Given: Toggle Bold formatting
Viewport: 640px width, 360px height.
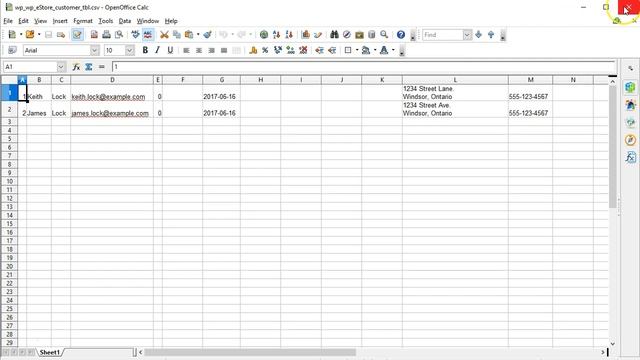Looking at the screenshot, I should [x=145, y=50].
